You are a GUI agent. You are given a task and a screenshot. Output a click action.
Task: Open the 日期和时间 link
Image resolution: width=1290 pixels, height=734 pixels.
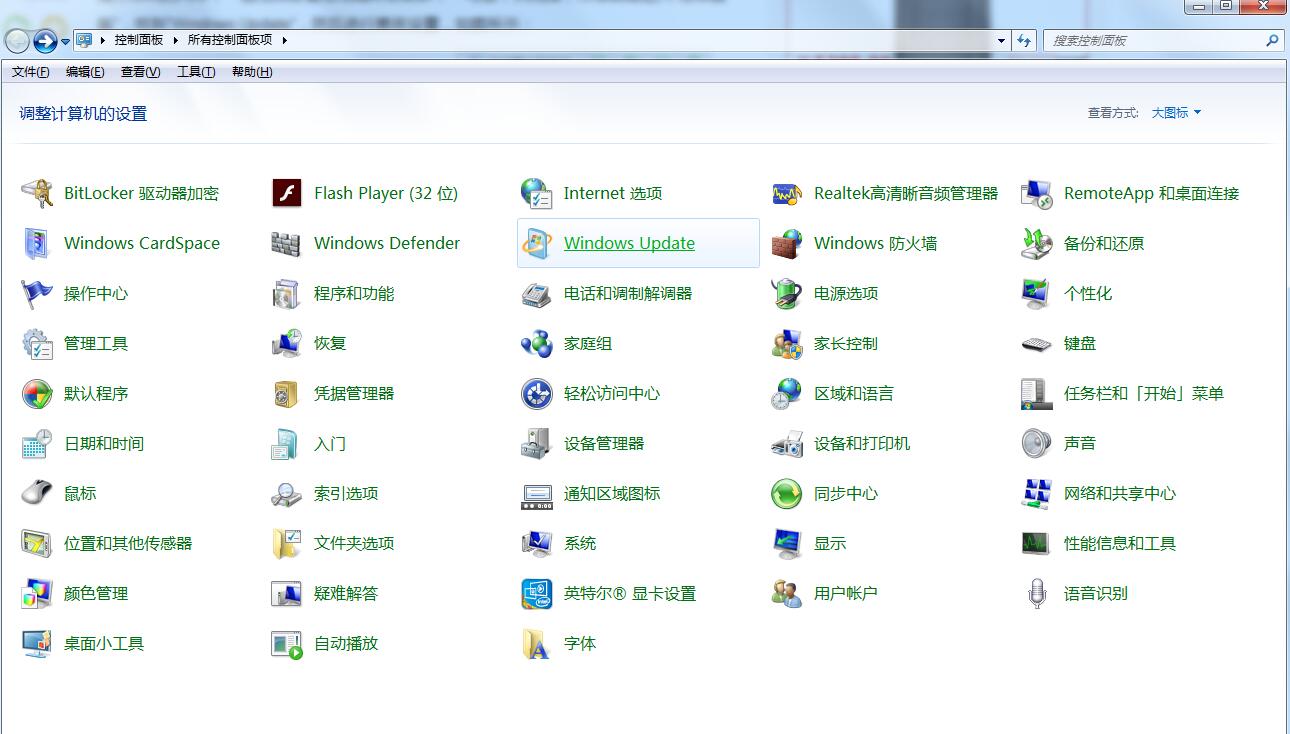click(x=104, y=443)
